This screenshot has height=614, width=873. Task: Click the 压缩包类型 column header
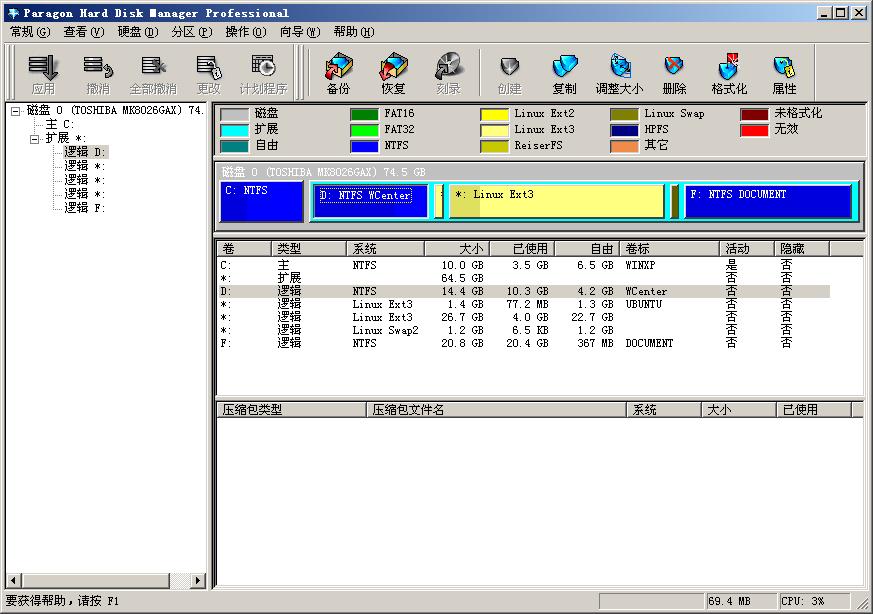pyautogui.click(x=292, y=410)
